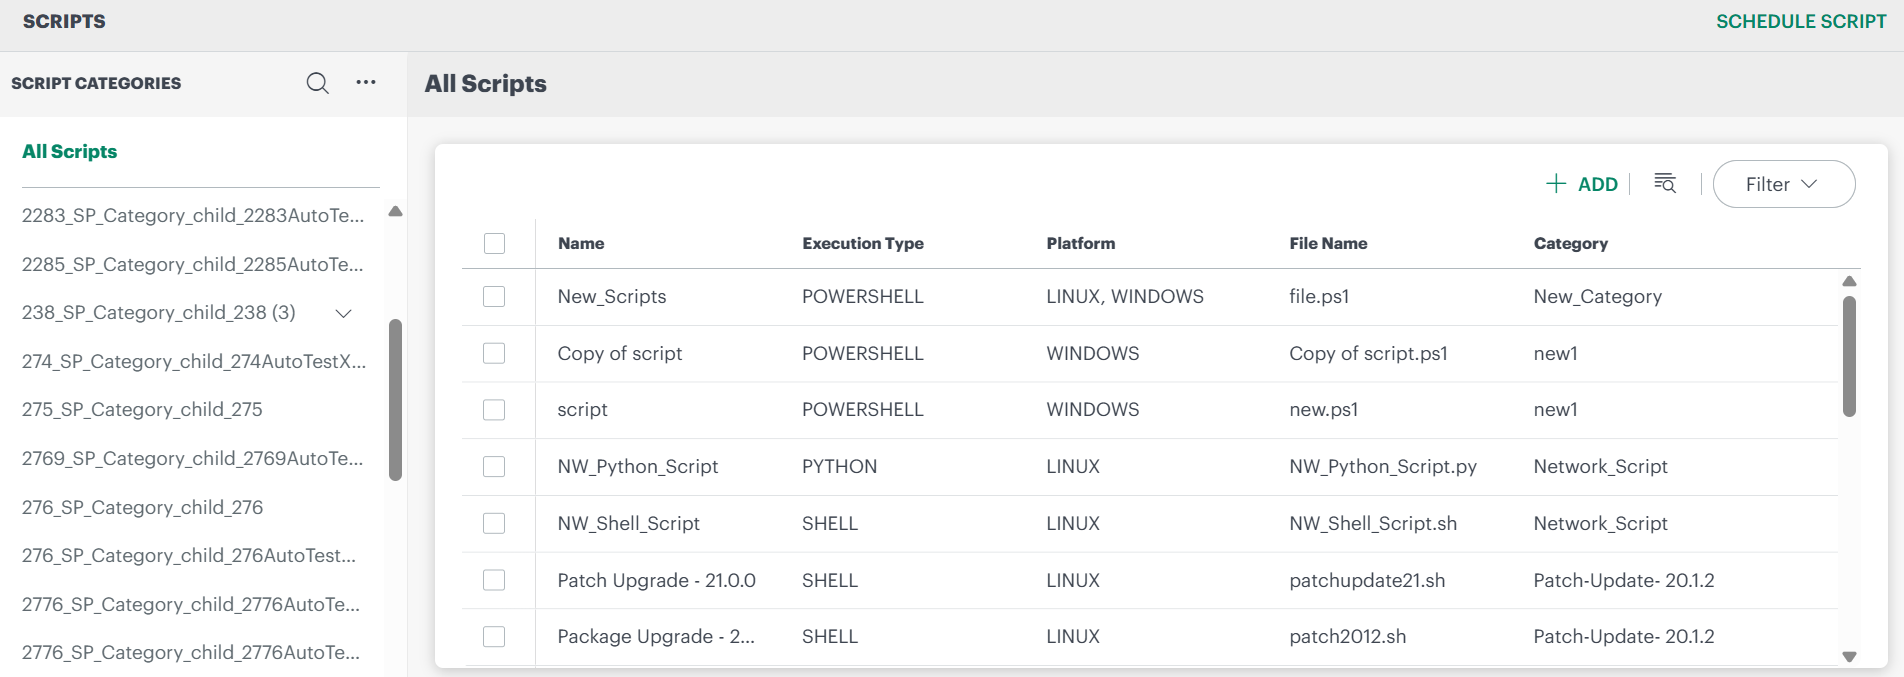Open the NW_Python_Script name
The width and height of the screenshot is (1904, 677).
pyautogui.click(x=638, y=466)
